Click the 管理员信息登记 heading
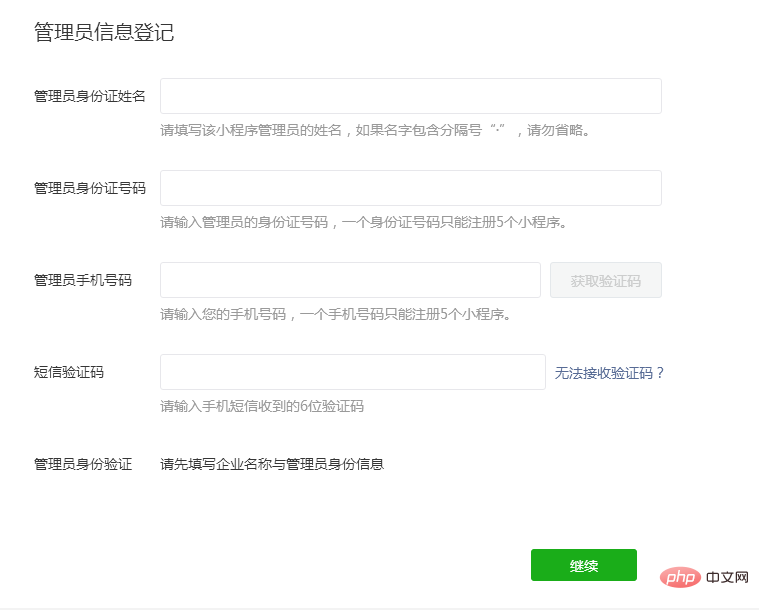Viewport: 759px width, 610px height. [104, 33]
